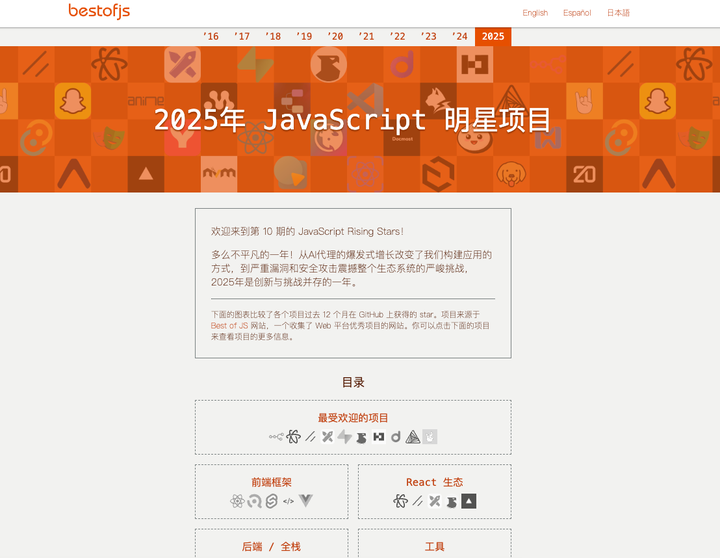Image resolution: width=720 pixels, height=558 pixels.
Task: Click the Vue V icon under 前端框架
Action: point(305,501)
